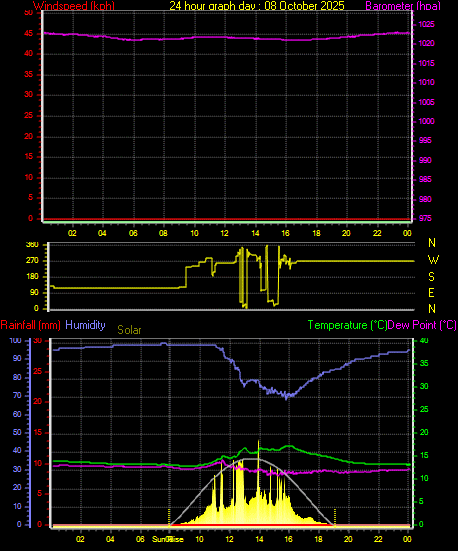This screenshot has height=551, width=458.
Task: Click the 14 hour label under bottom graph
Action: click(x=259, y=539)
